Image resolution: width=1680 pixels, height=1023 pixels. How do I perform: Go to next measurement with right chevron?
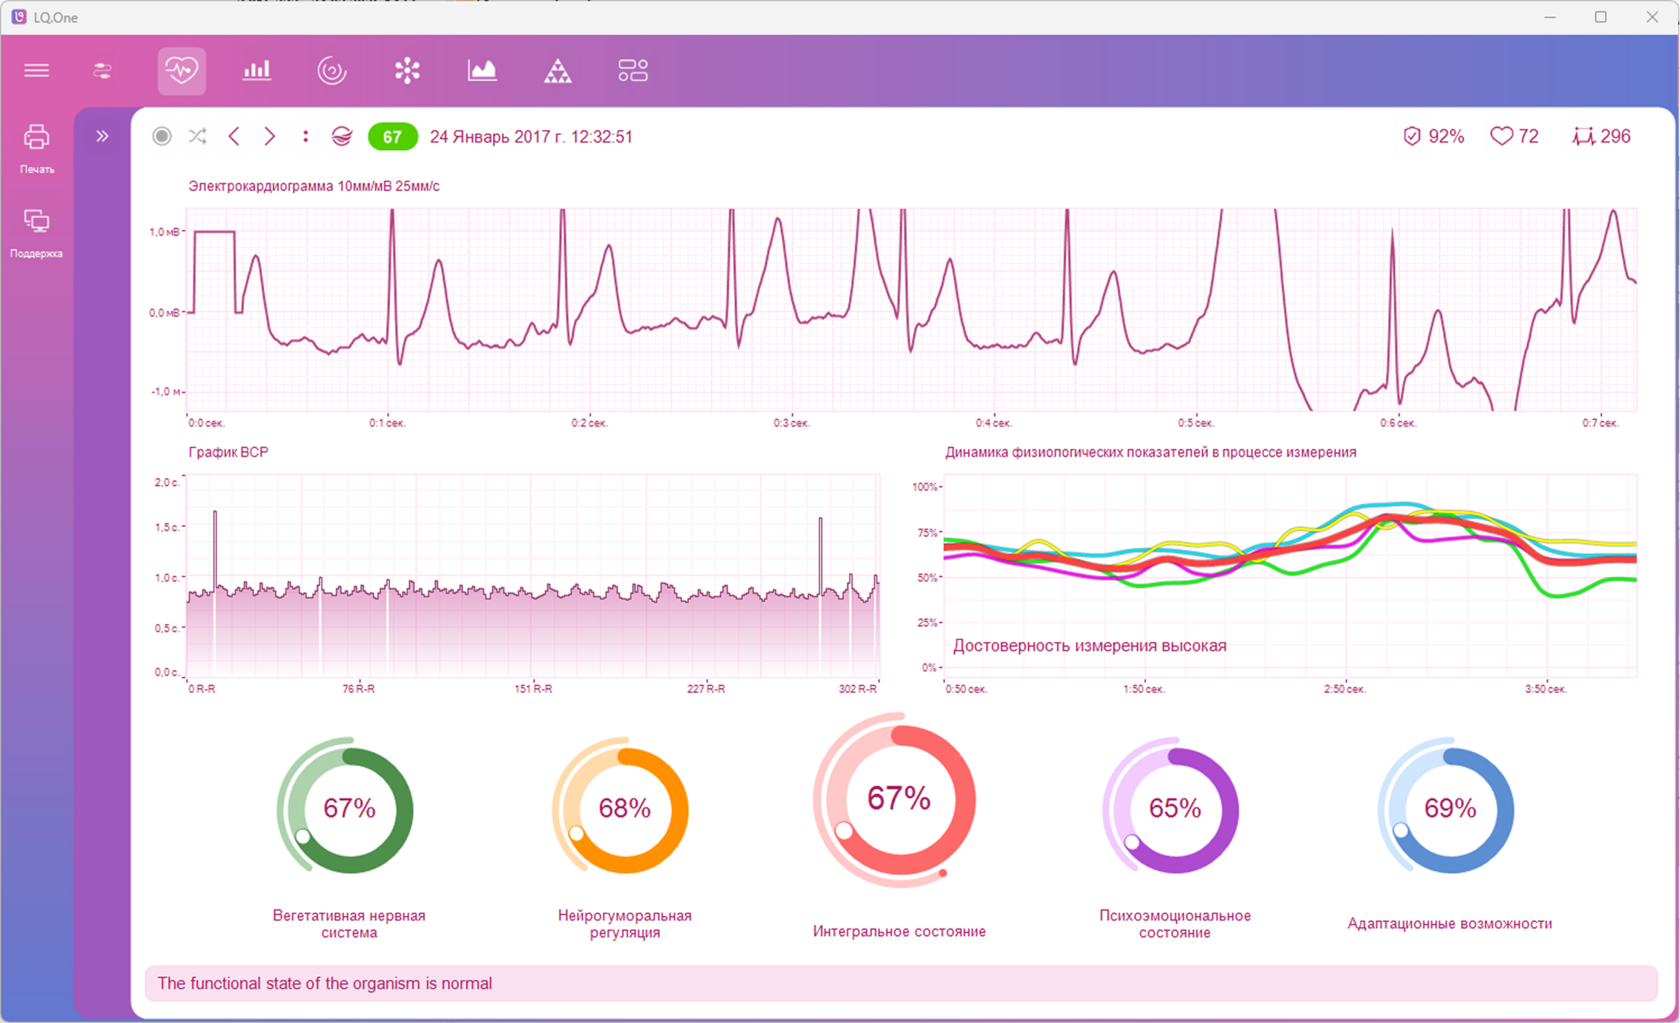click(270, 136)
